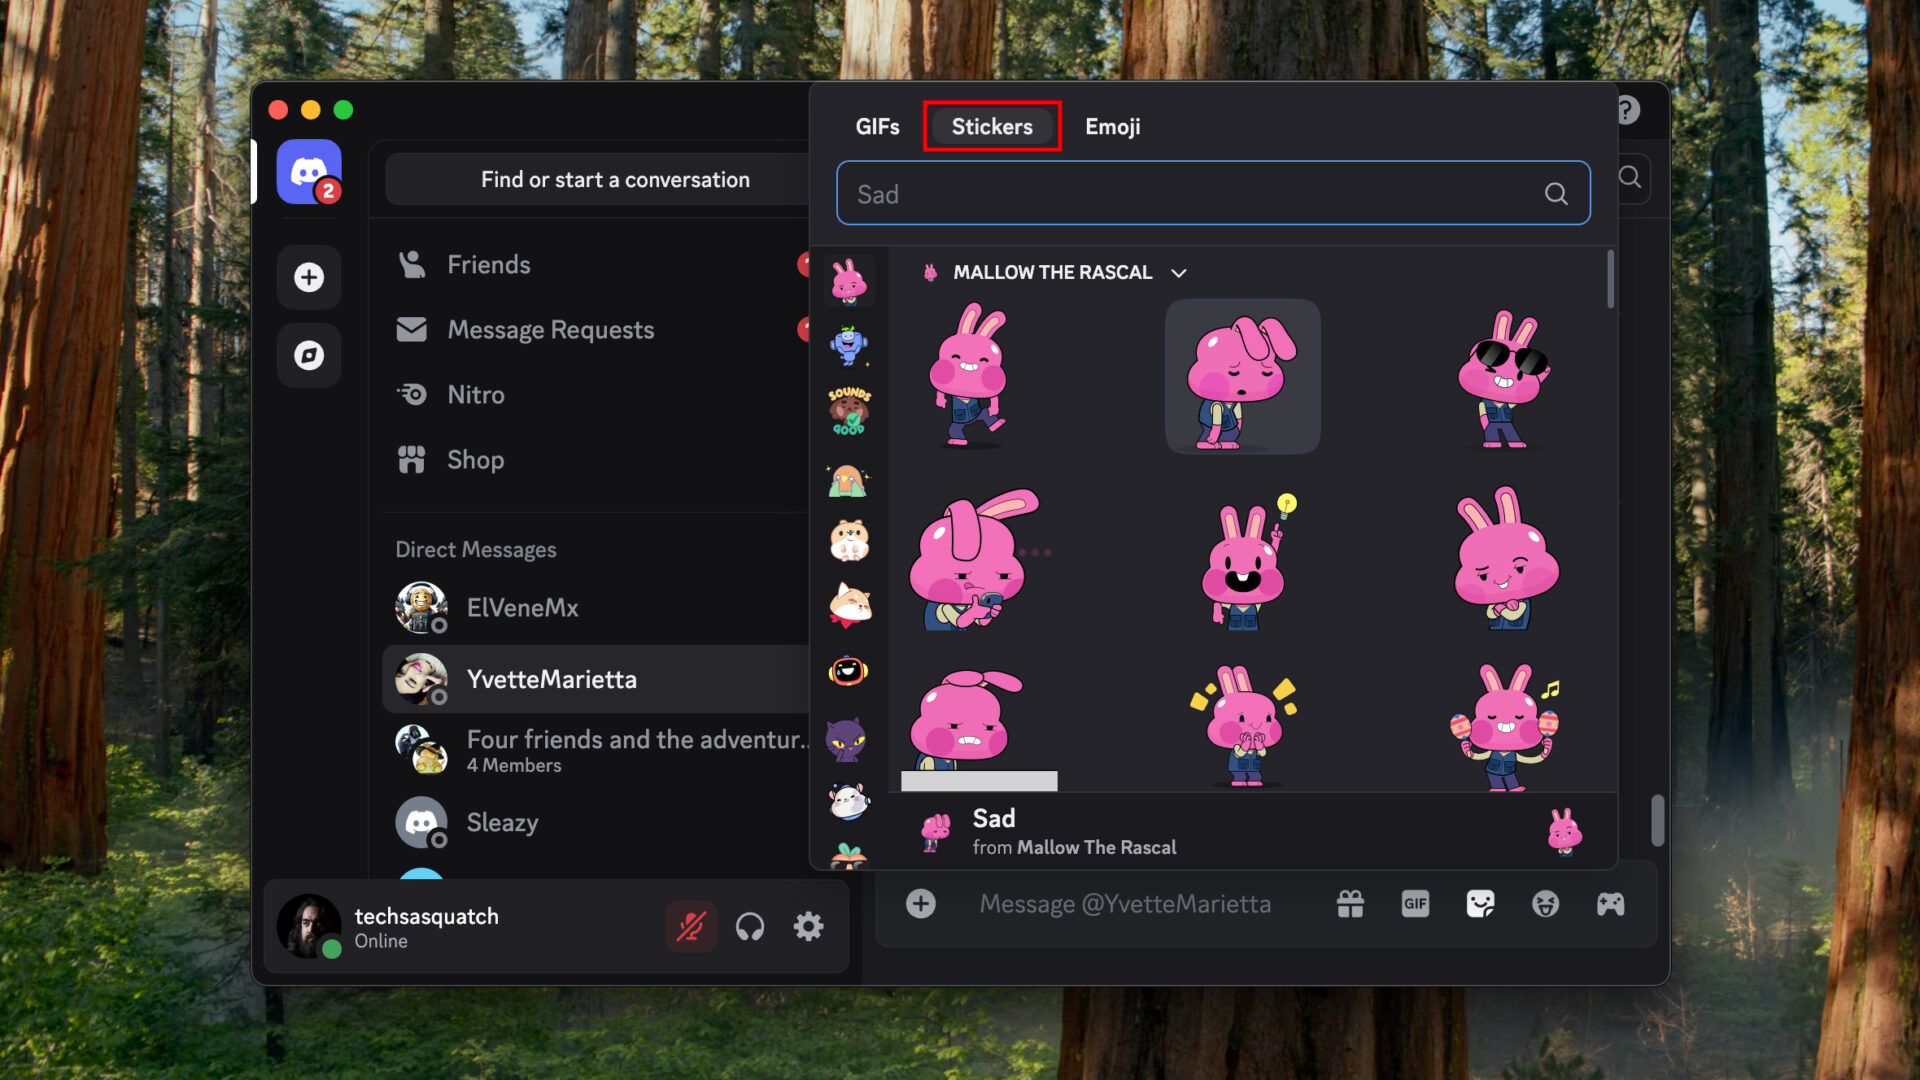Open Discover servers compass icon
1920x1080 pixels.
309,355
